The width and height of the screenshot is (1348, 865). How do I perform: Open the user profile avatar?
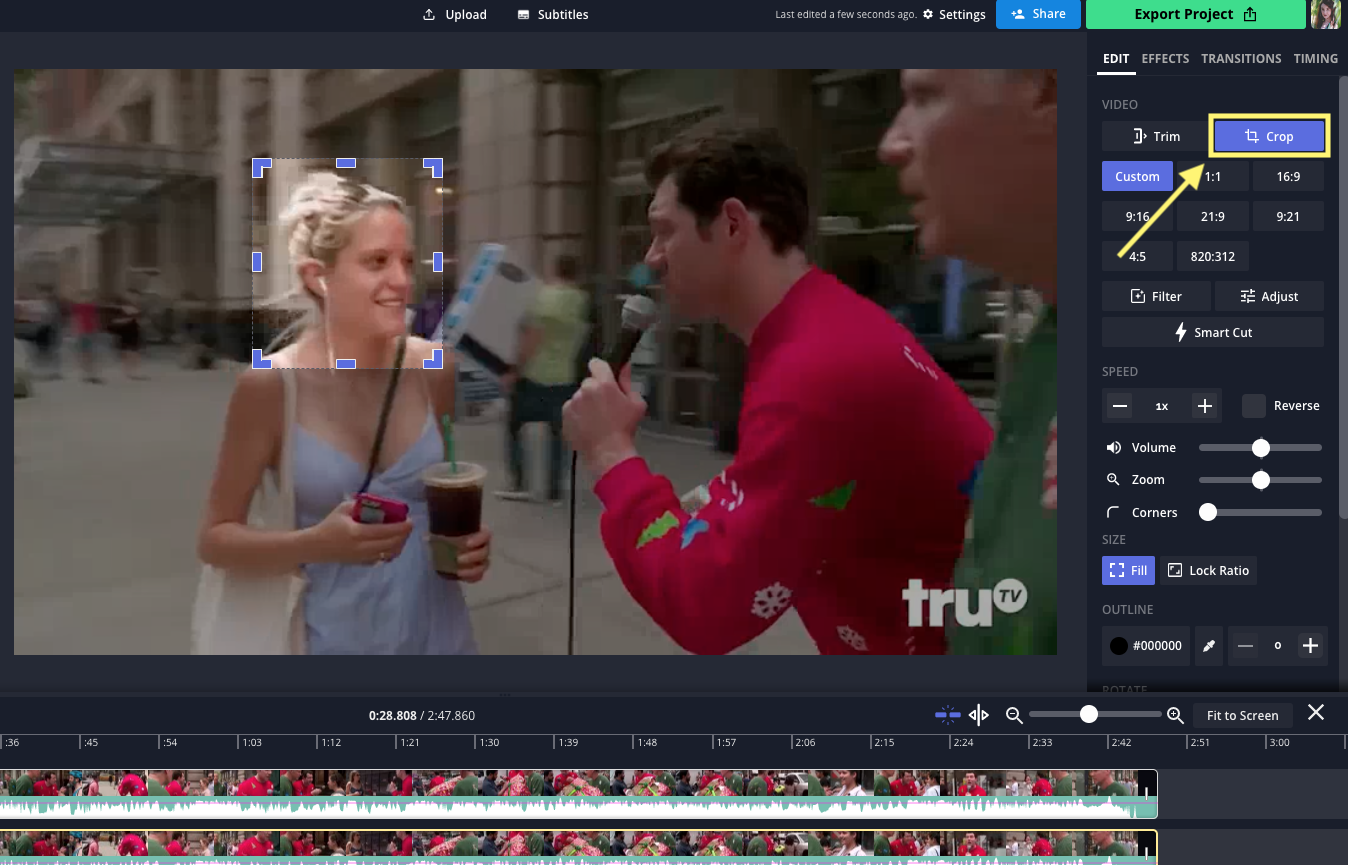pos(1325,15)
